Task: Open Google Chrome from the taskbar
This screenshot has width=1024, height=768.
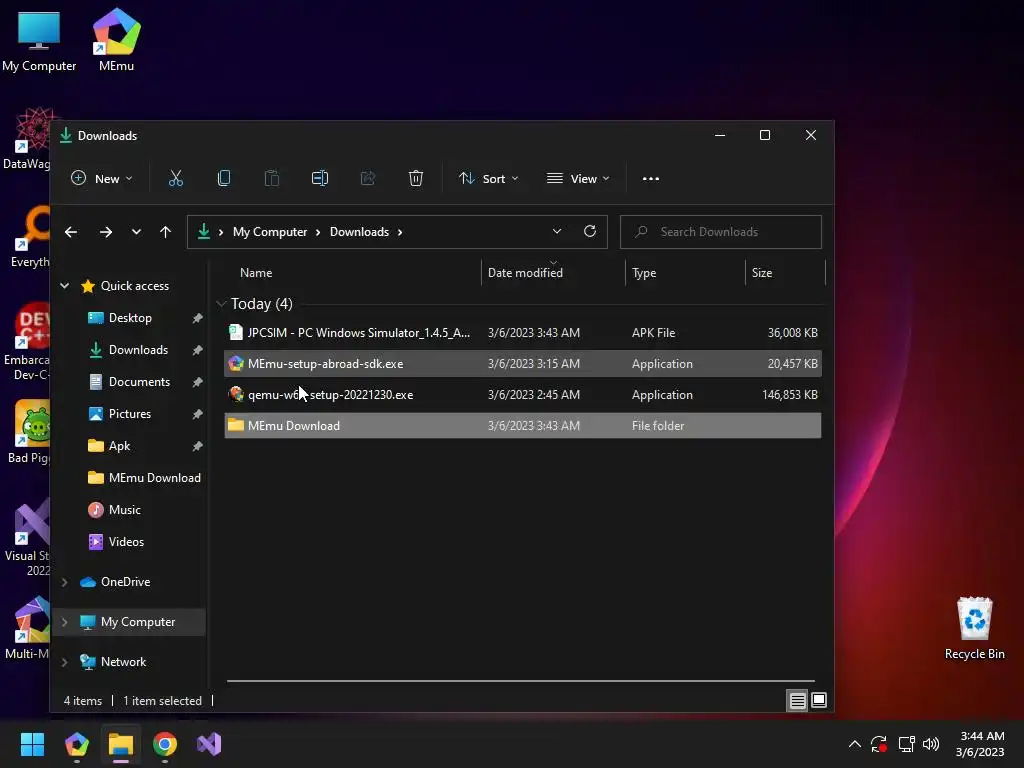Action: (x=165, y=744)
